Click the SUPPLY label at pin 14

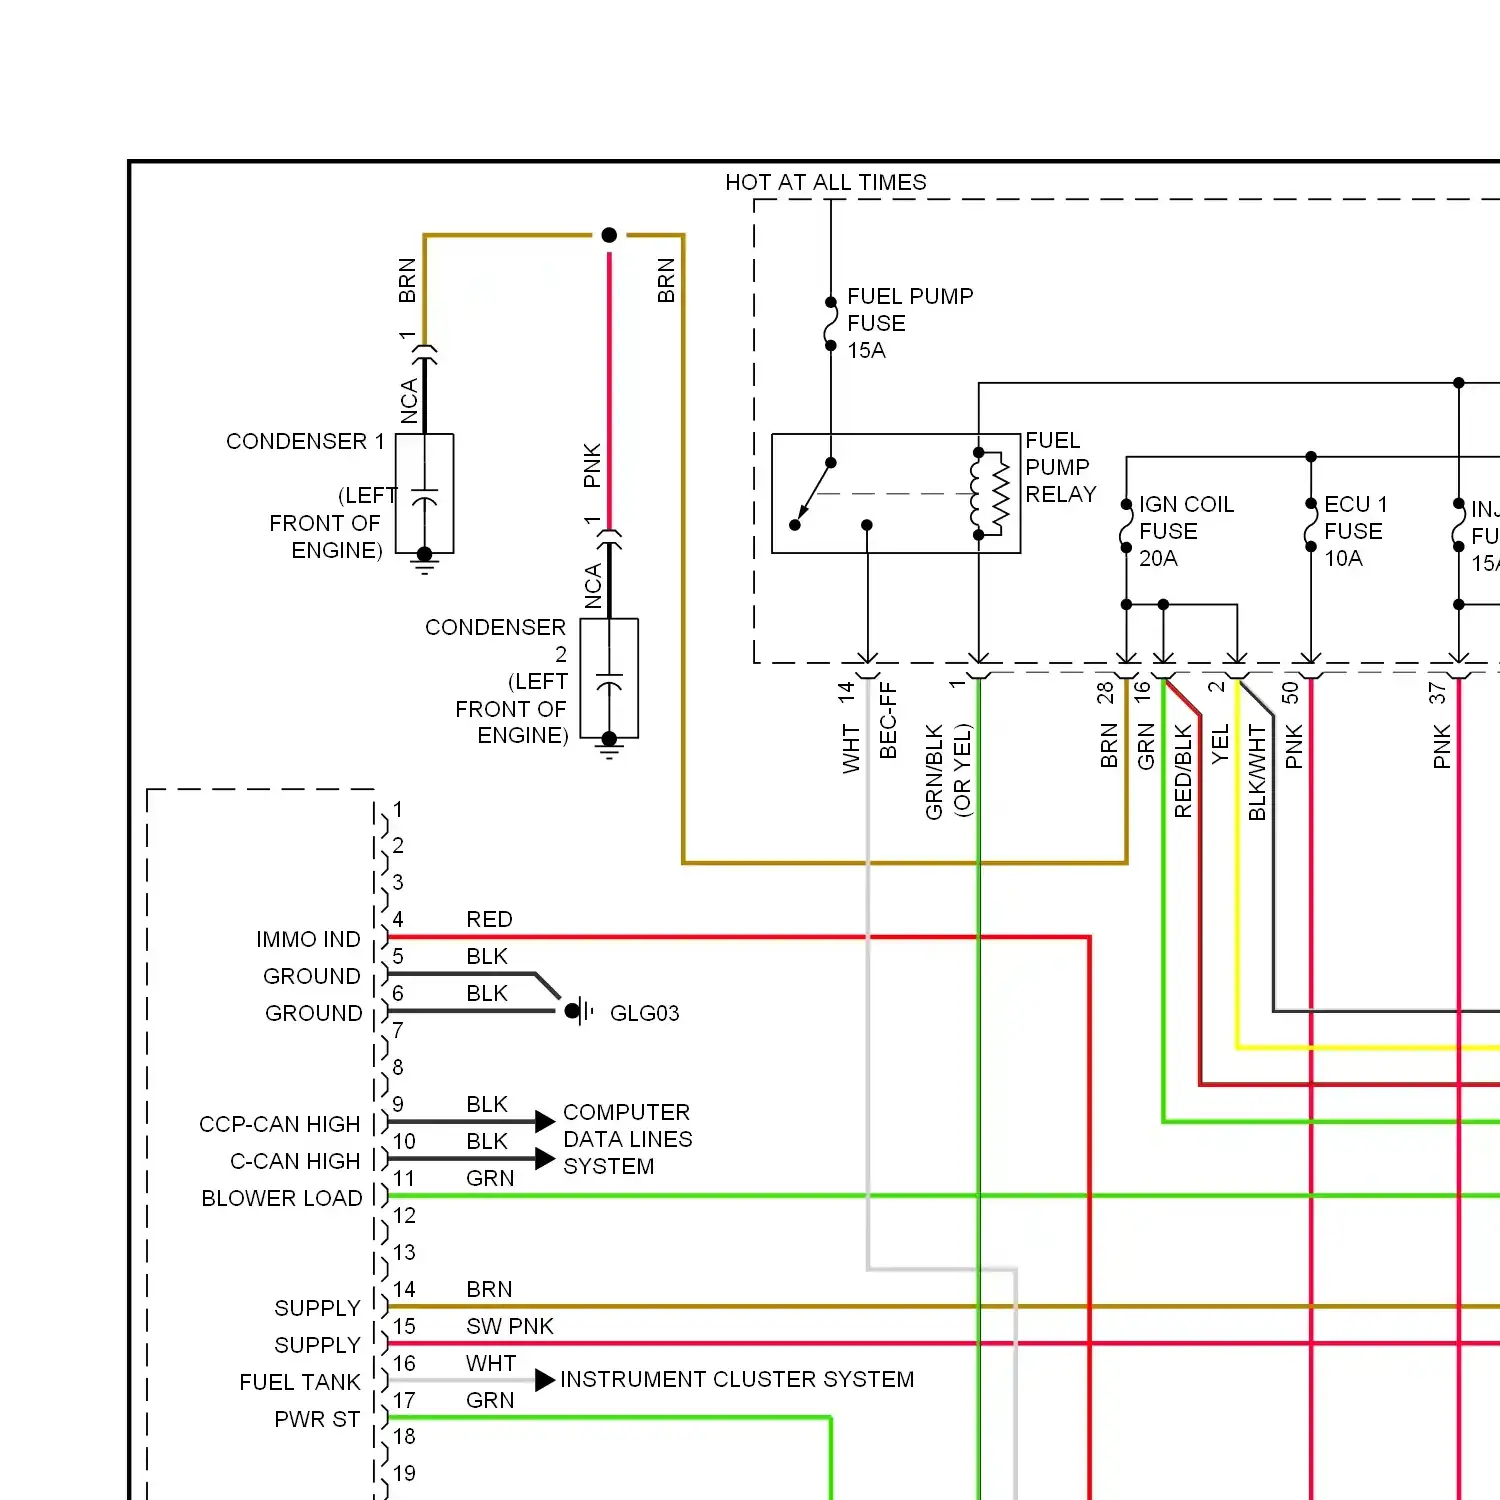coord(317,1308)
